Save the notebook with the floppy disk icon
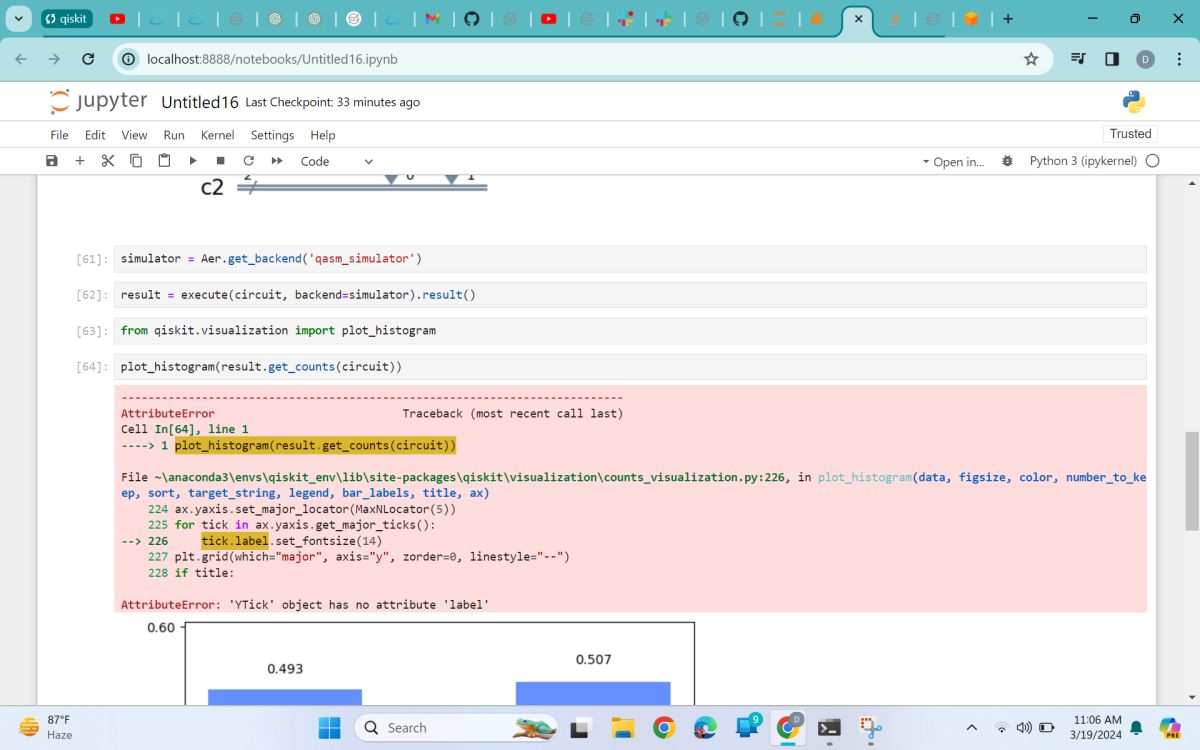1200x750 pixels. [52, 161]
